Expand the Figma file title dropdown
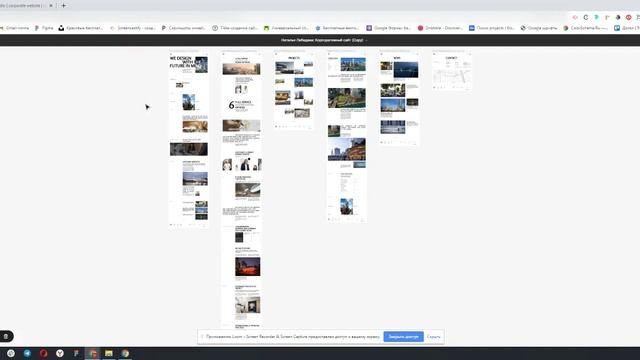The height and width of the screenshot is (360, 640). coord(366,40)
